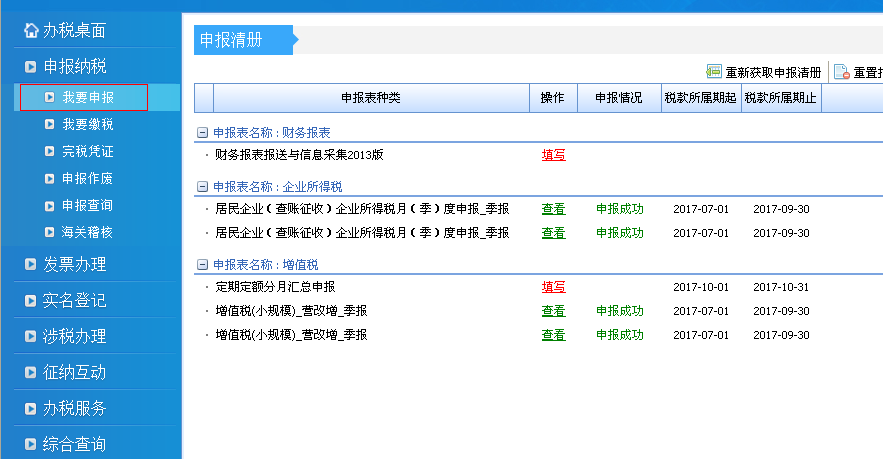This screenshot has height=459, width=883.
Task: Click 查看 for first 居民企业 所得税 row
Action: coord(553,209)
